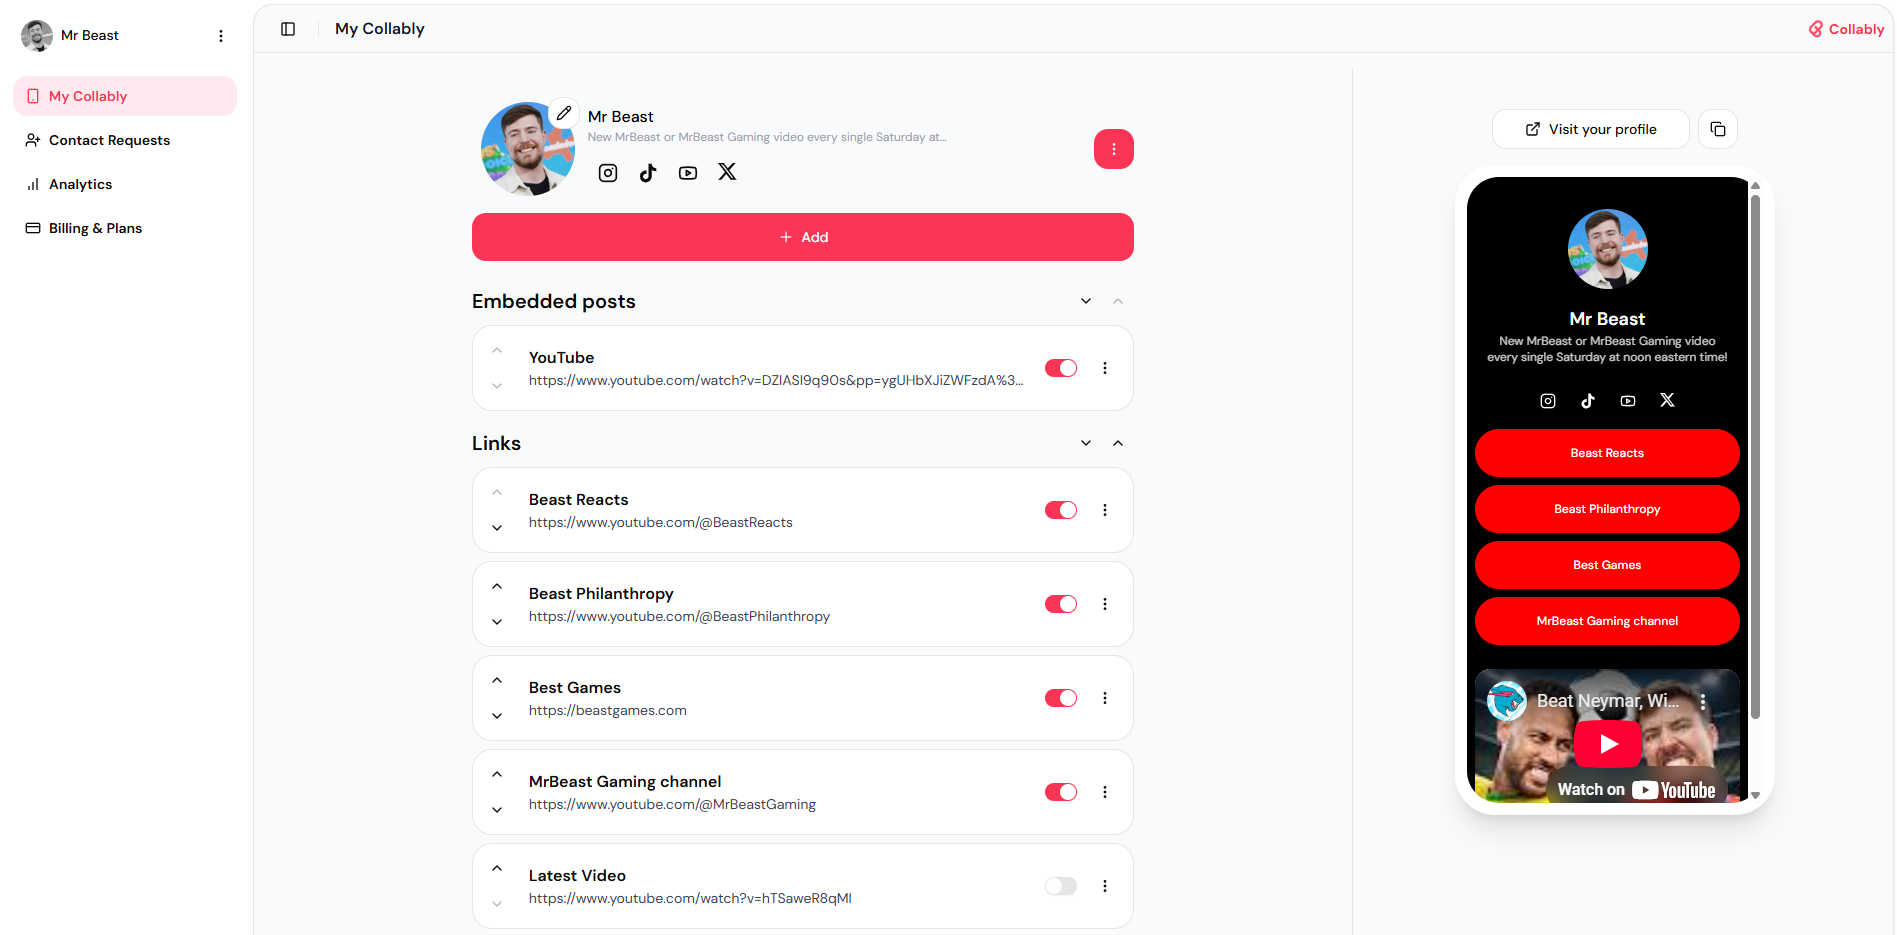Click scroll down arrow in phone preview
Image resolution: width=1897 pixels, height=935 pixels.
pos(1755,795)
